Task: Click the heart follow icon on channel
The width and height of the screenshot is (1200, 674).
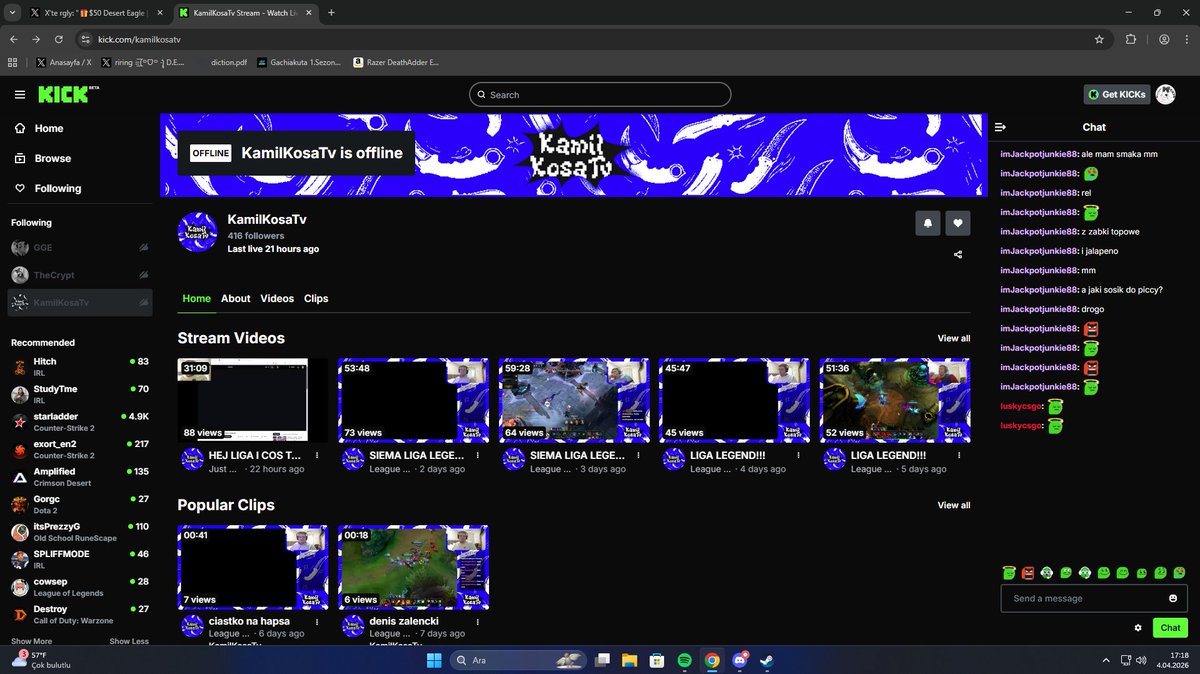Action: point(958,223)
